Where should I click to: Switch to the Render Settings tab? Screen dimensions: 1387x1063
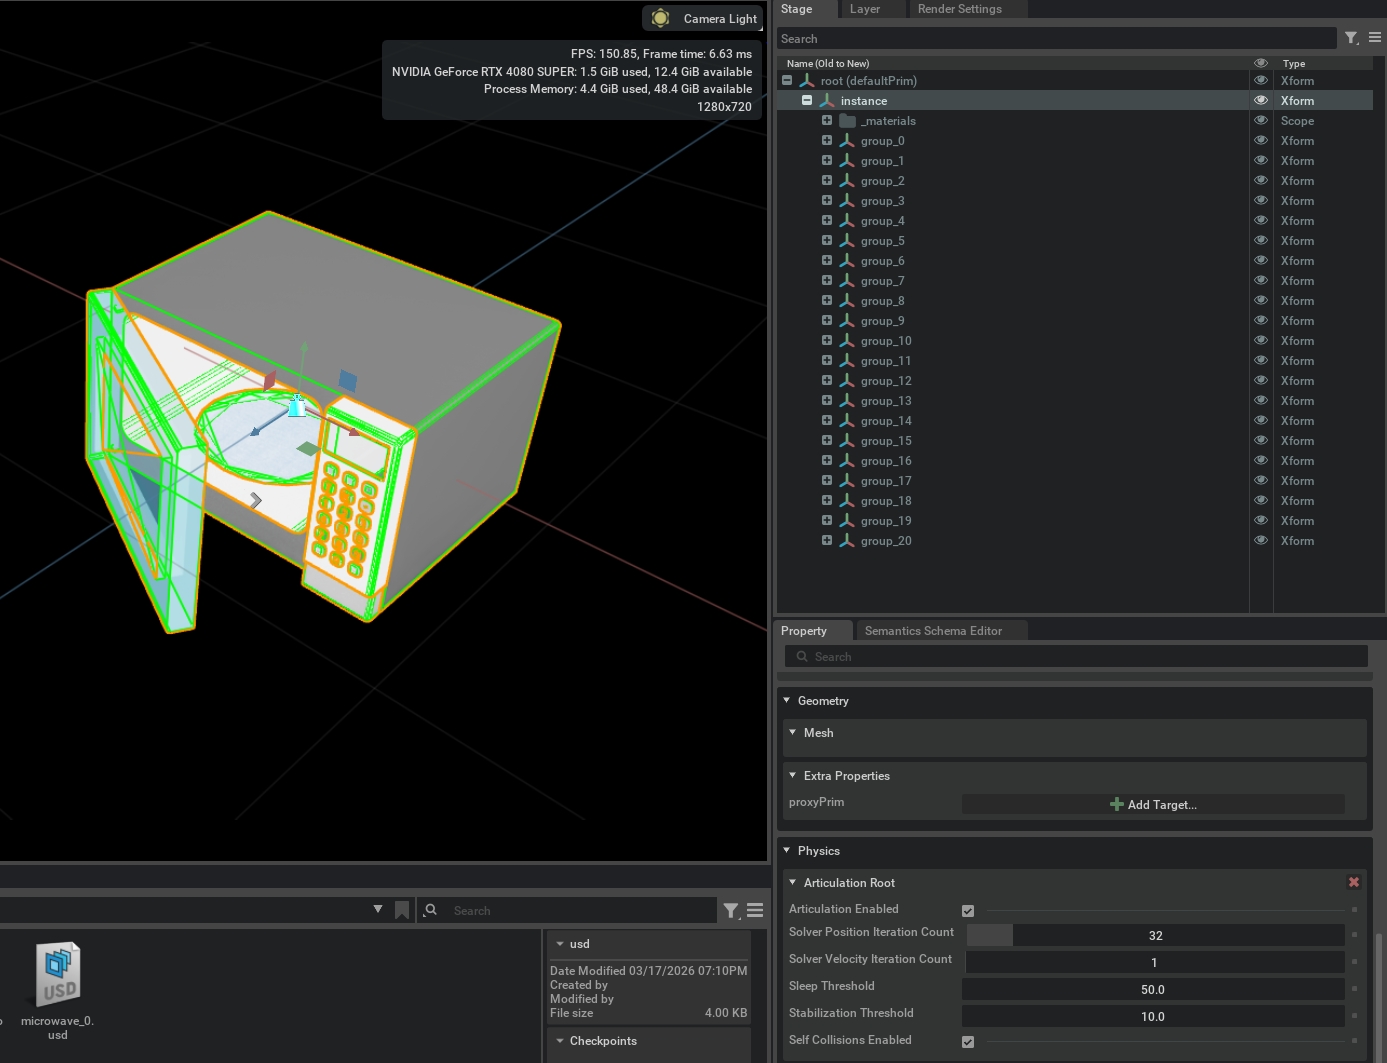[958, 9]
